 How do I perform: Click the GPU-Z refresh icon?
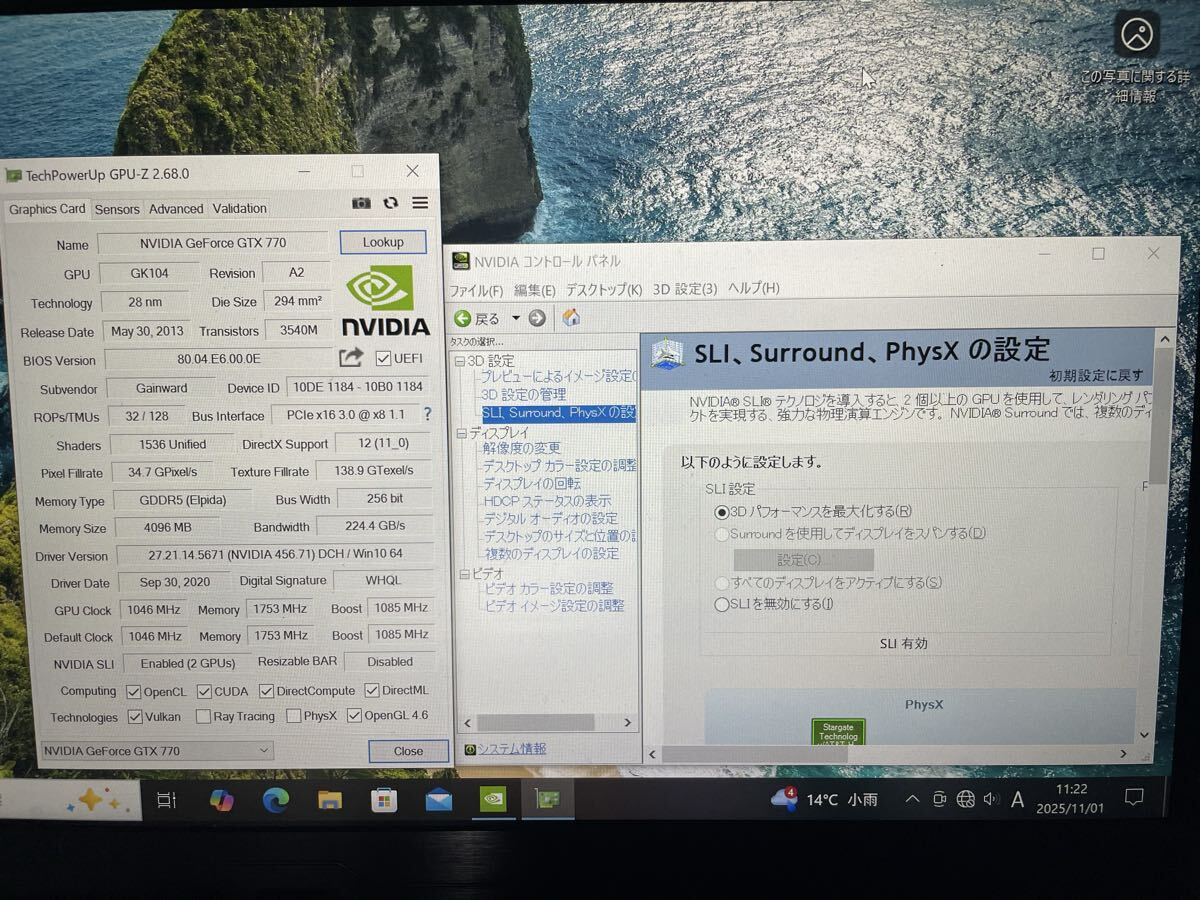(391, 203)
